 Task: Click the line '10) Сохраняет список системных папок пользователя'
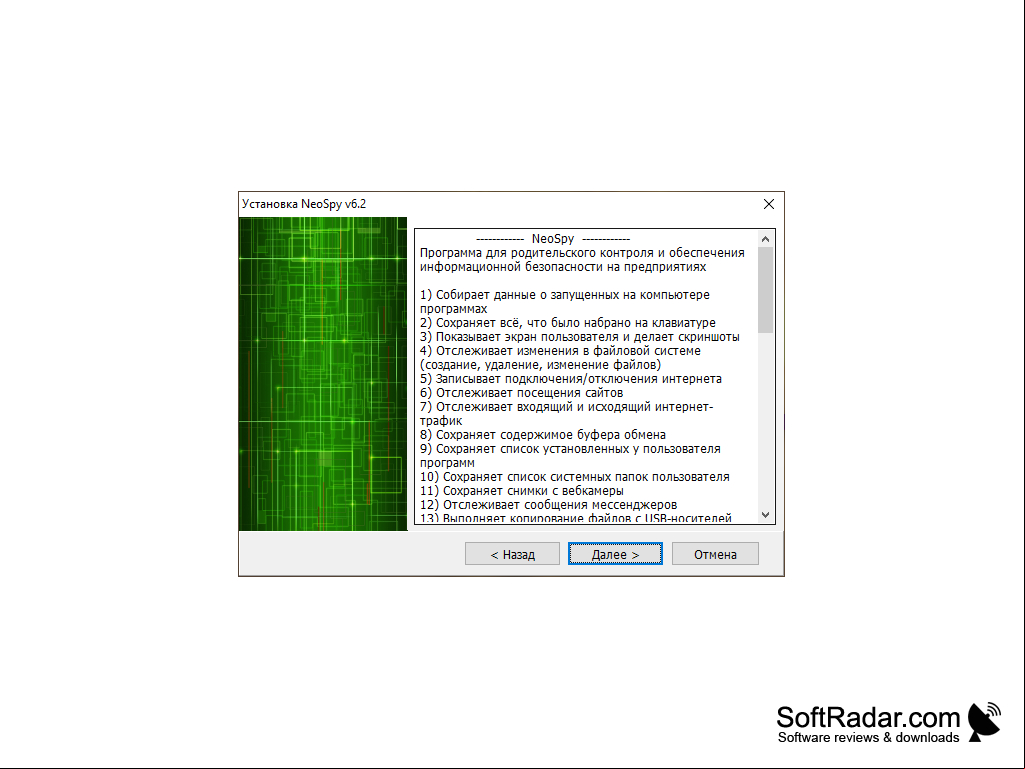[x=575, y=477]
